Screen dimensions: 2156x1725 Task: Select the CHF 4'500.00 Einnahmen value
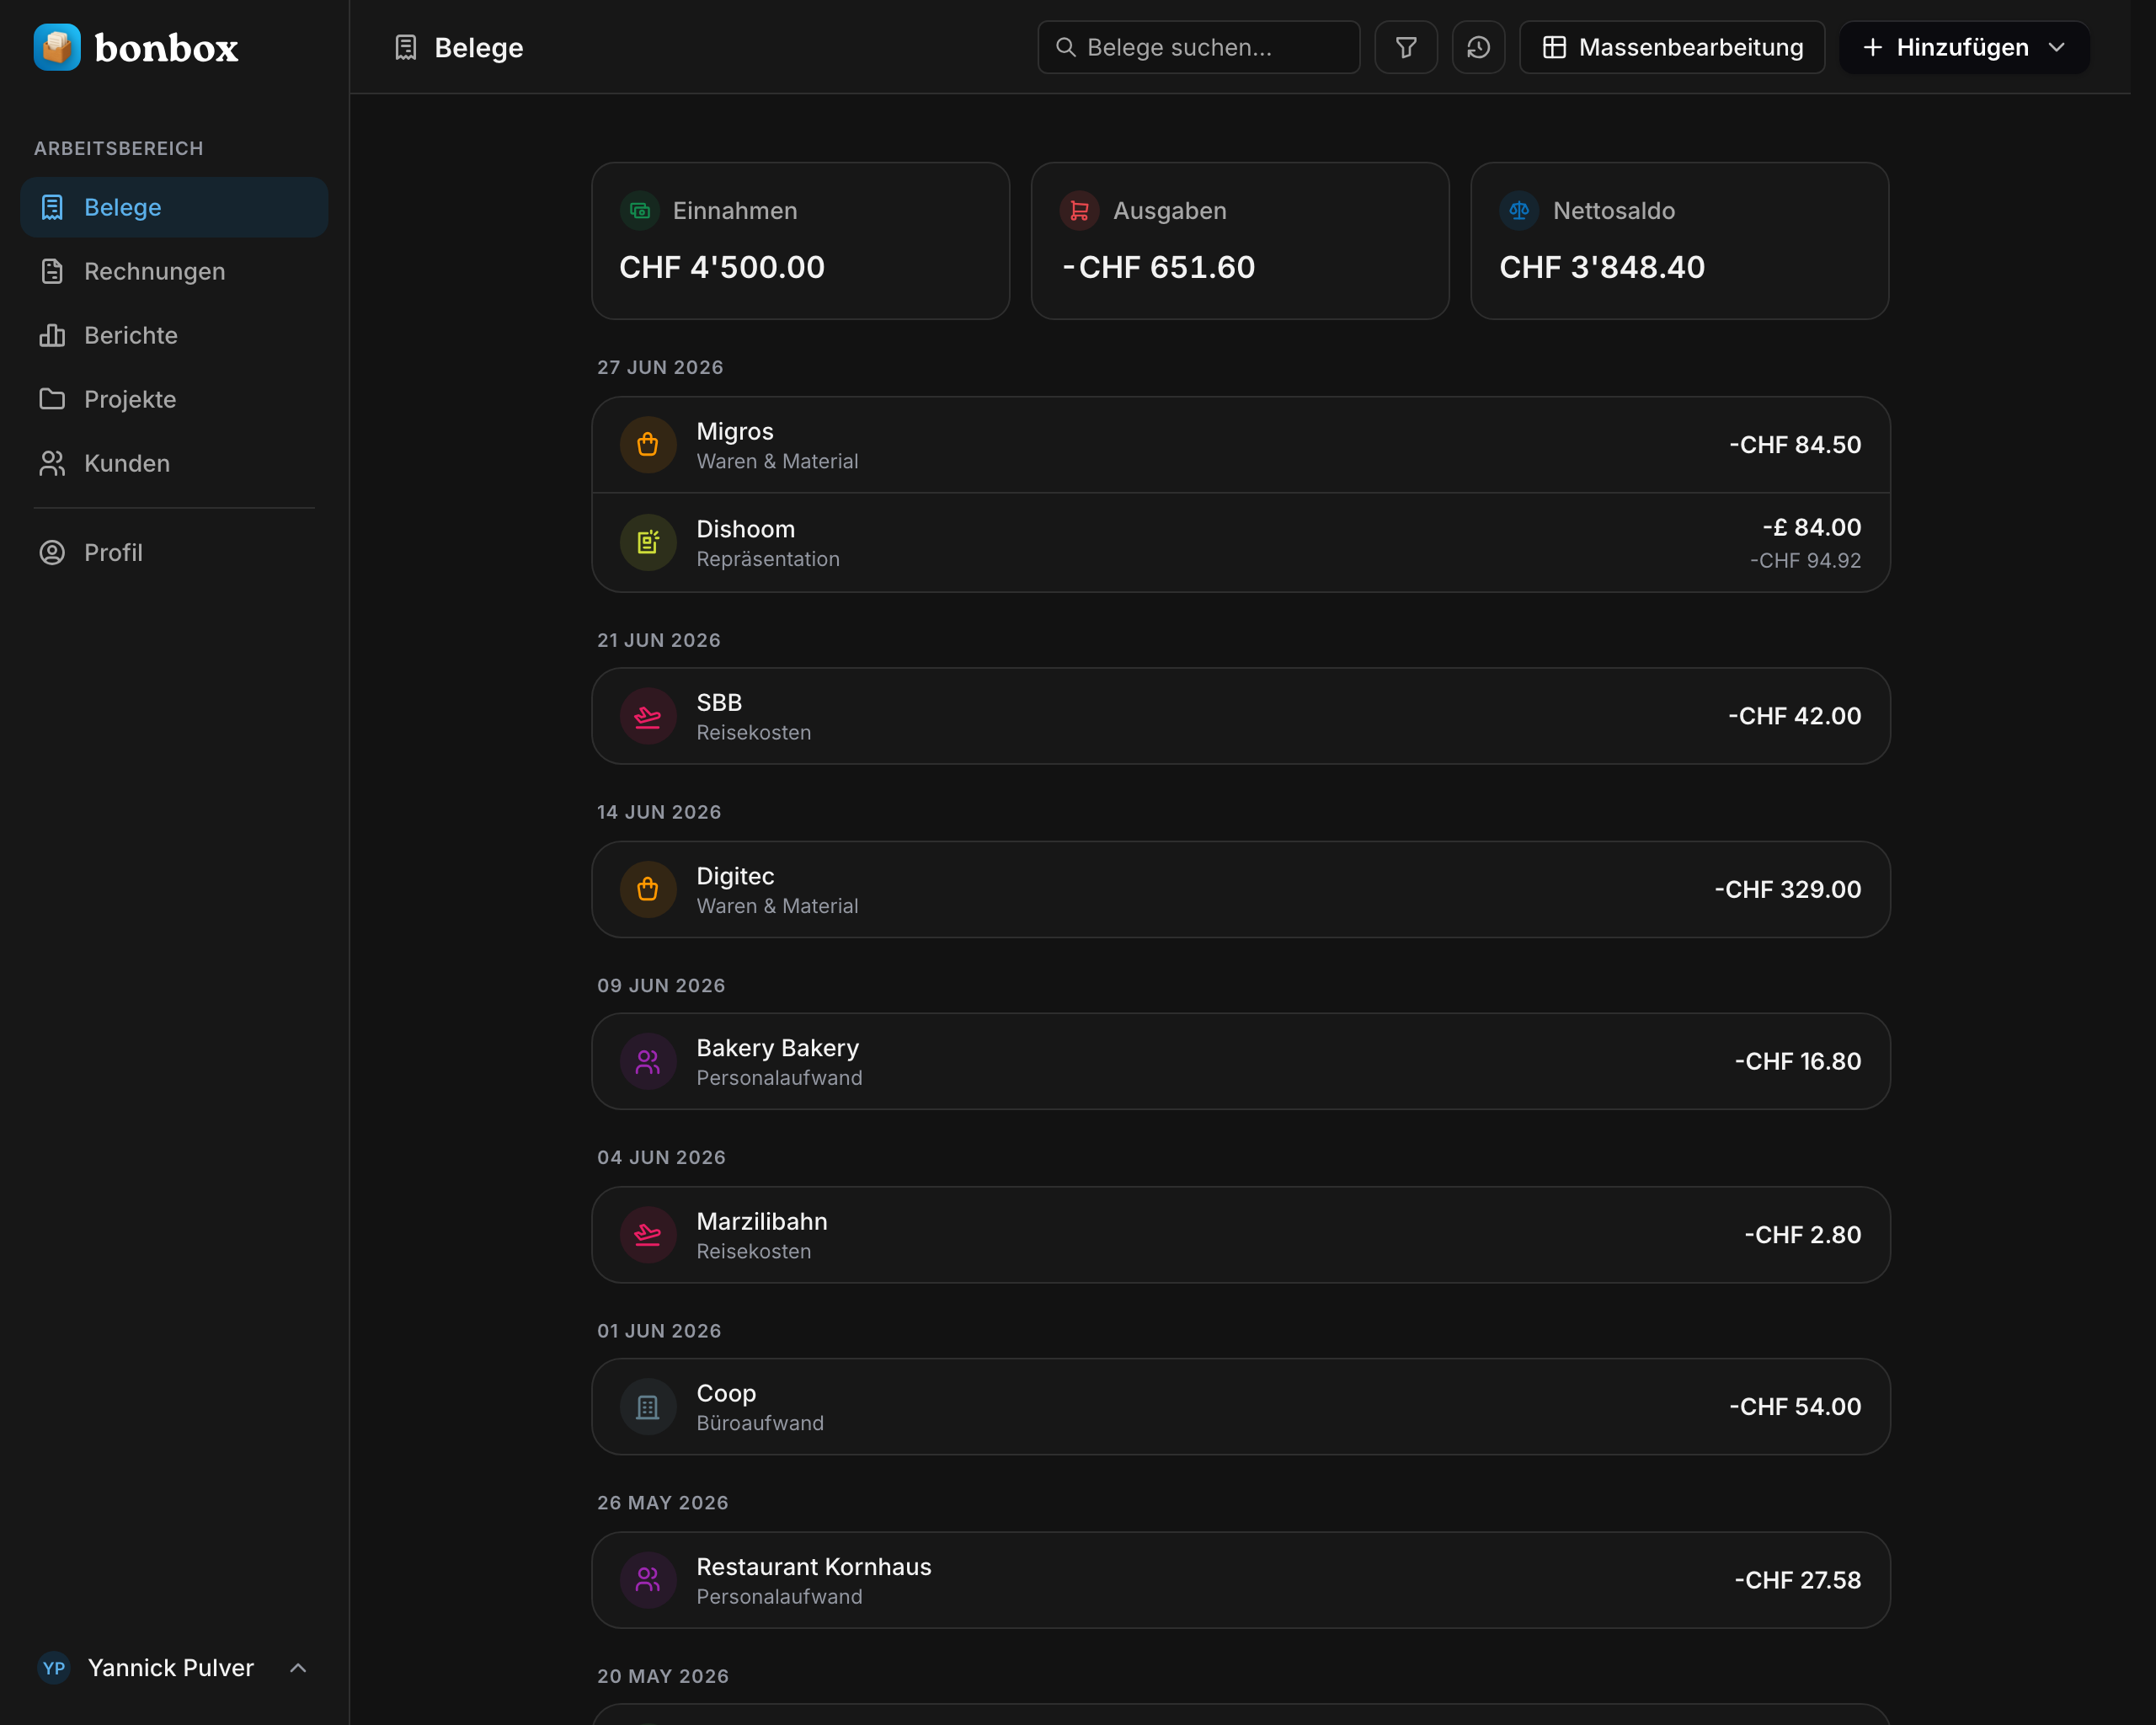(x=721, y=267)
